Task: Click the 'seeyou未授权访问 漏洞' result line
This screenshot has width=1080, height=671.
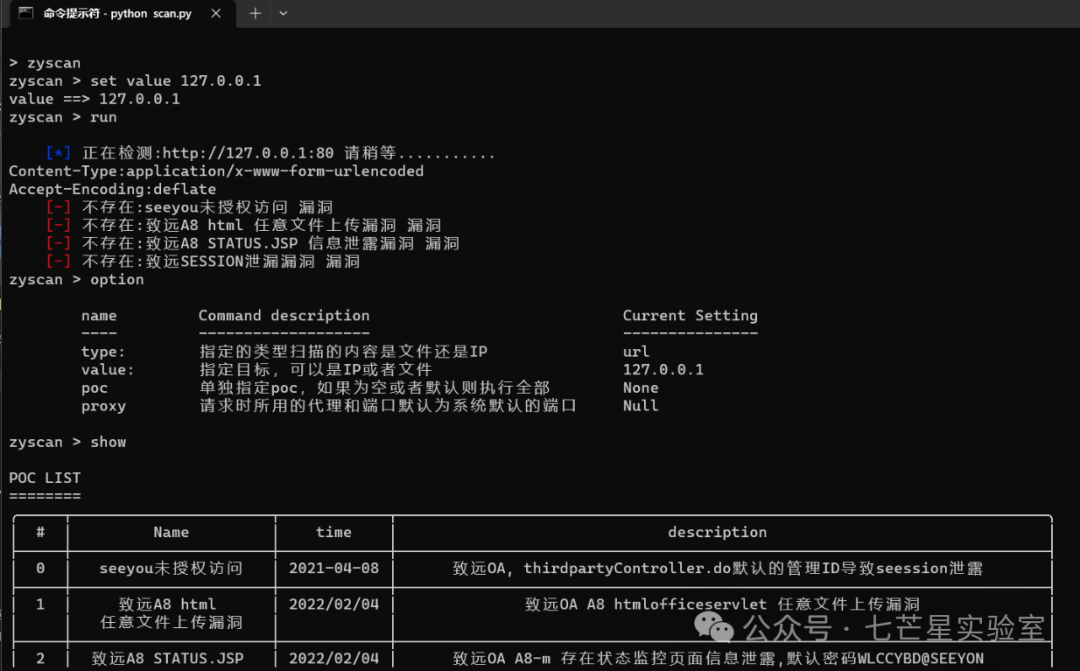Action: click(189, 207)
